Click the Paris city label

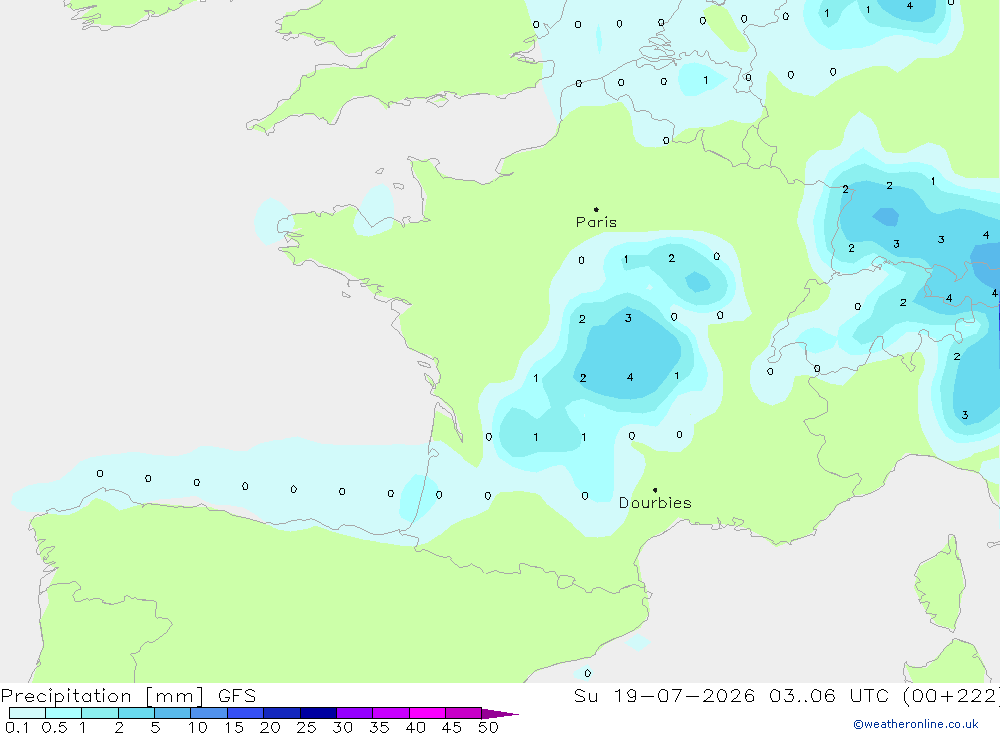(596, 222)
